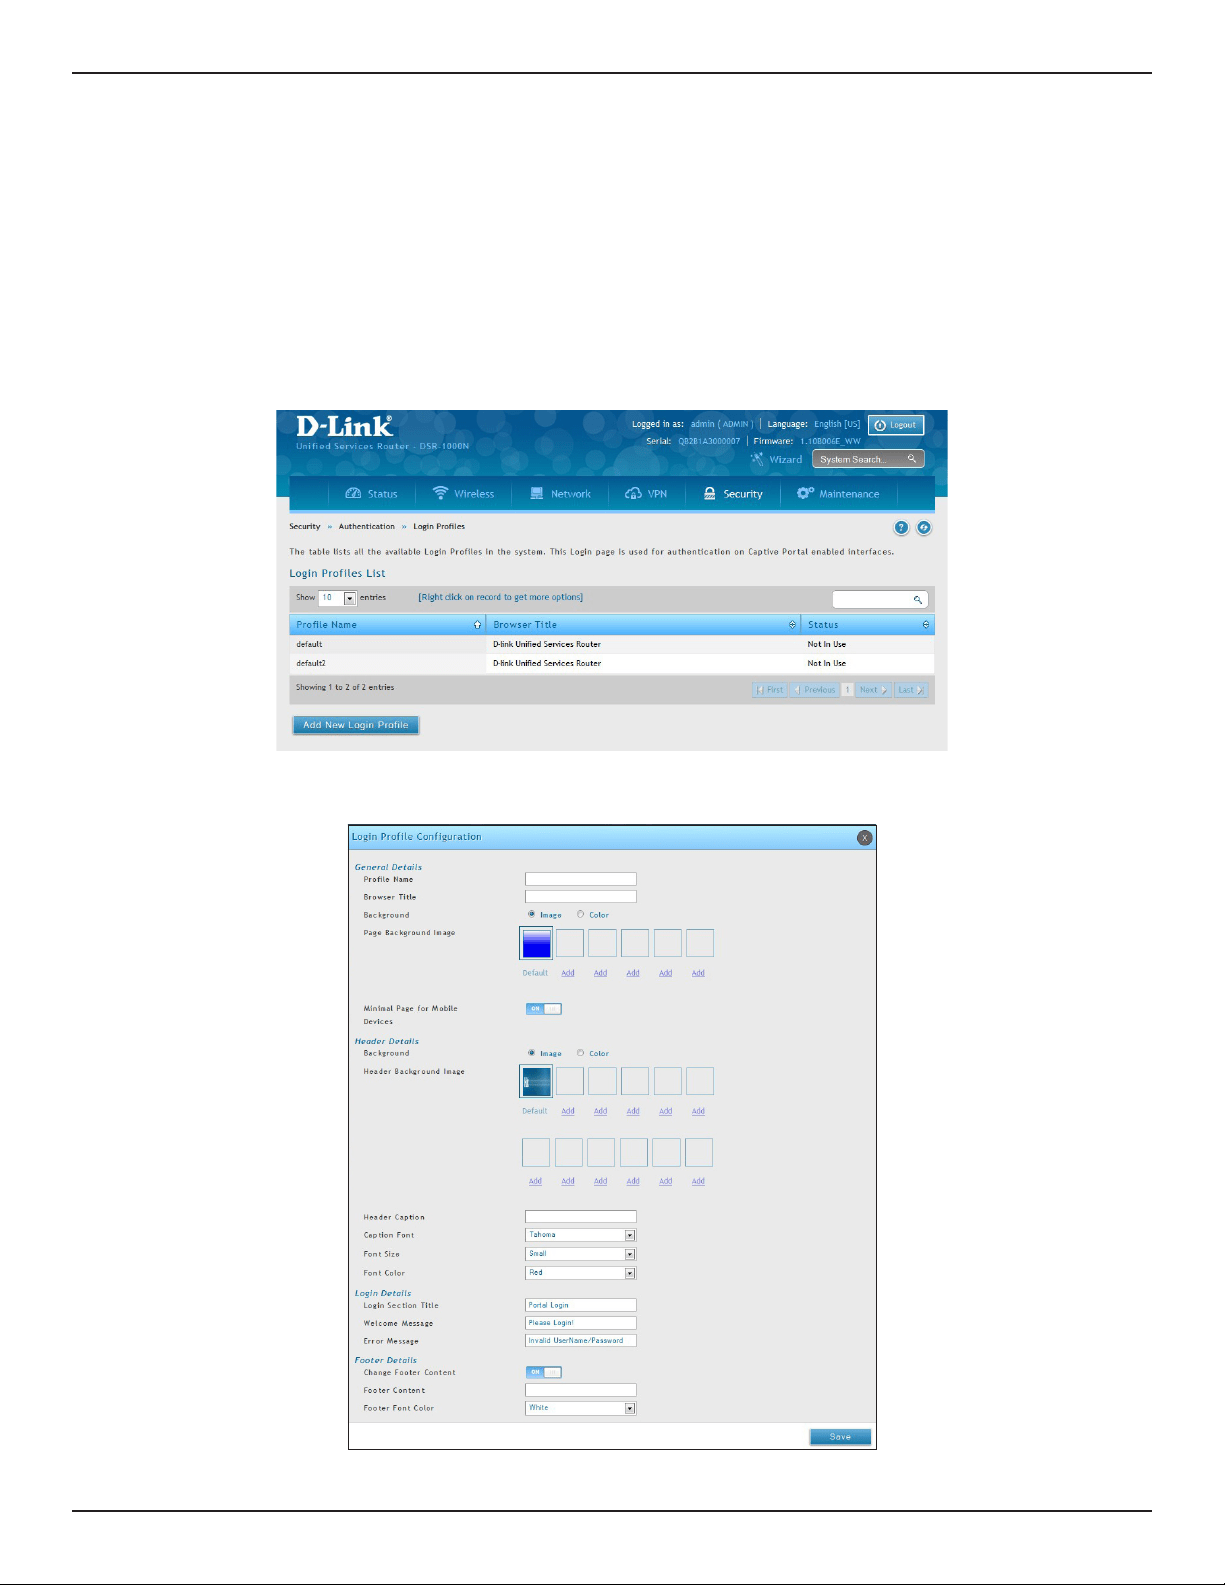Sort by Status column arrow
Viewport: 1225px width, 1585px height.
[x=926, y=625]
